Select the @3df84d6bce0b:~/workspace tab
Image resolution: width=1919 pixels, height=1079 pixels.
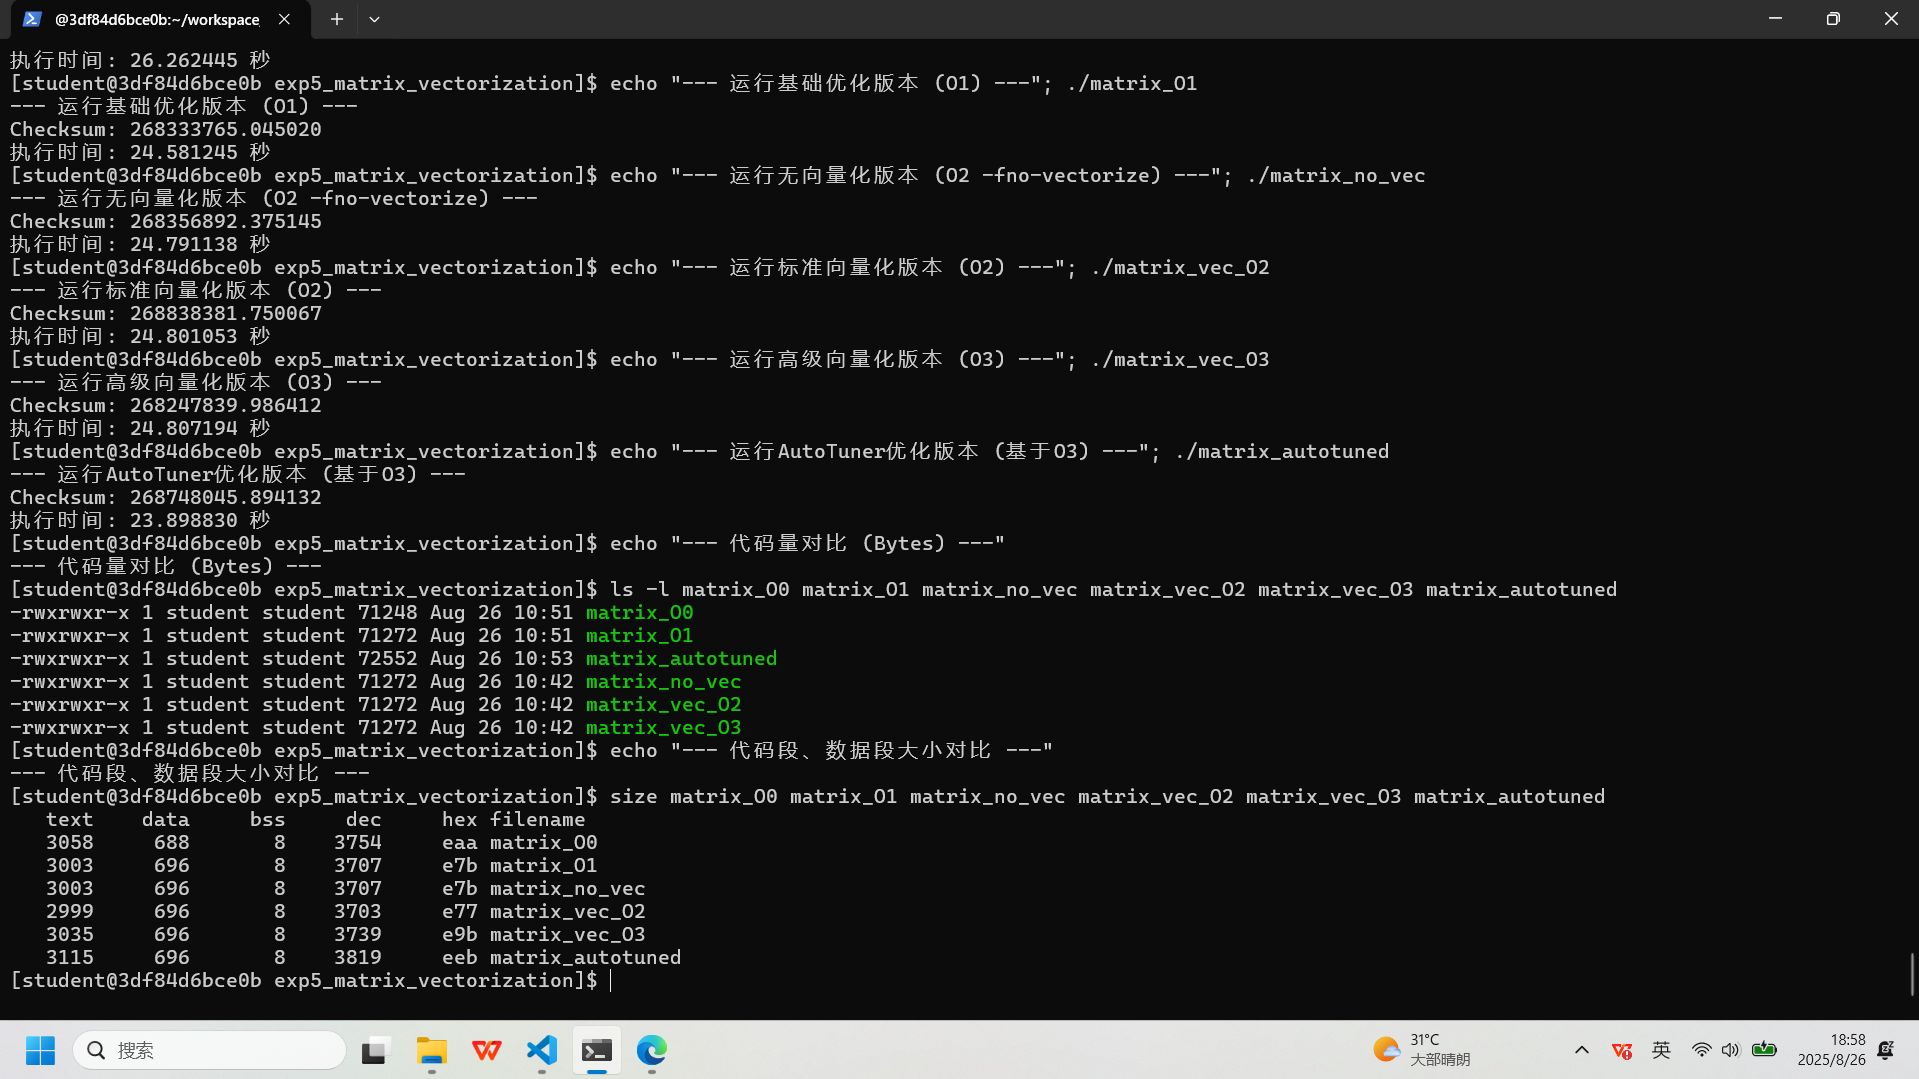click(157, 19)
